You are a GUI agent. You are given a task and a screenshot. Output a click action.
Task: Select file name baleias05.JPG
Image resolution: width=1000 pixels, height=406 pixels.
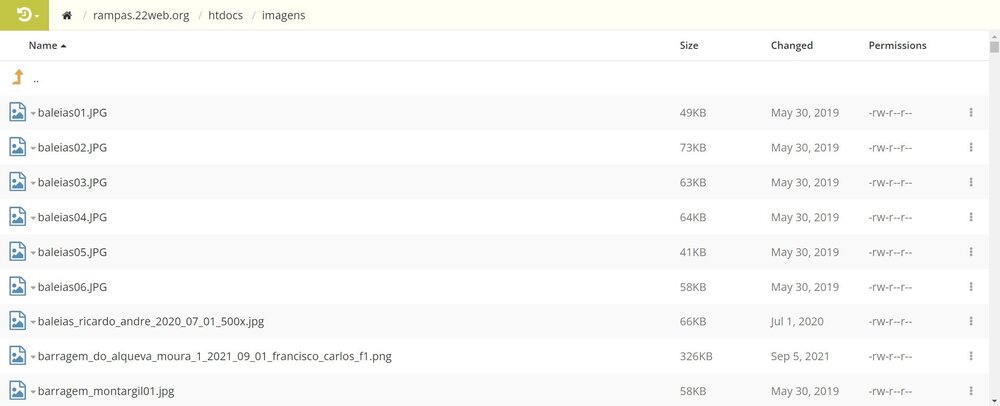(x=72, y=252)
